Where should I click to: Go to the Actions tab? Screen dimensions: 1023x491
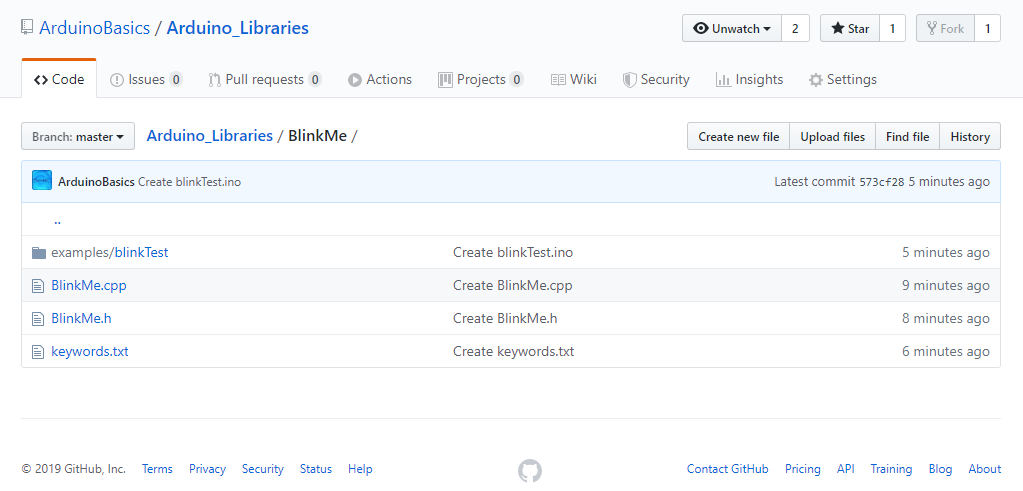point(380,80)
